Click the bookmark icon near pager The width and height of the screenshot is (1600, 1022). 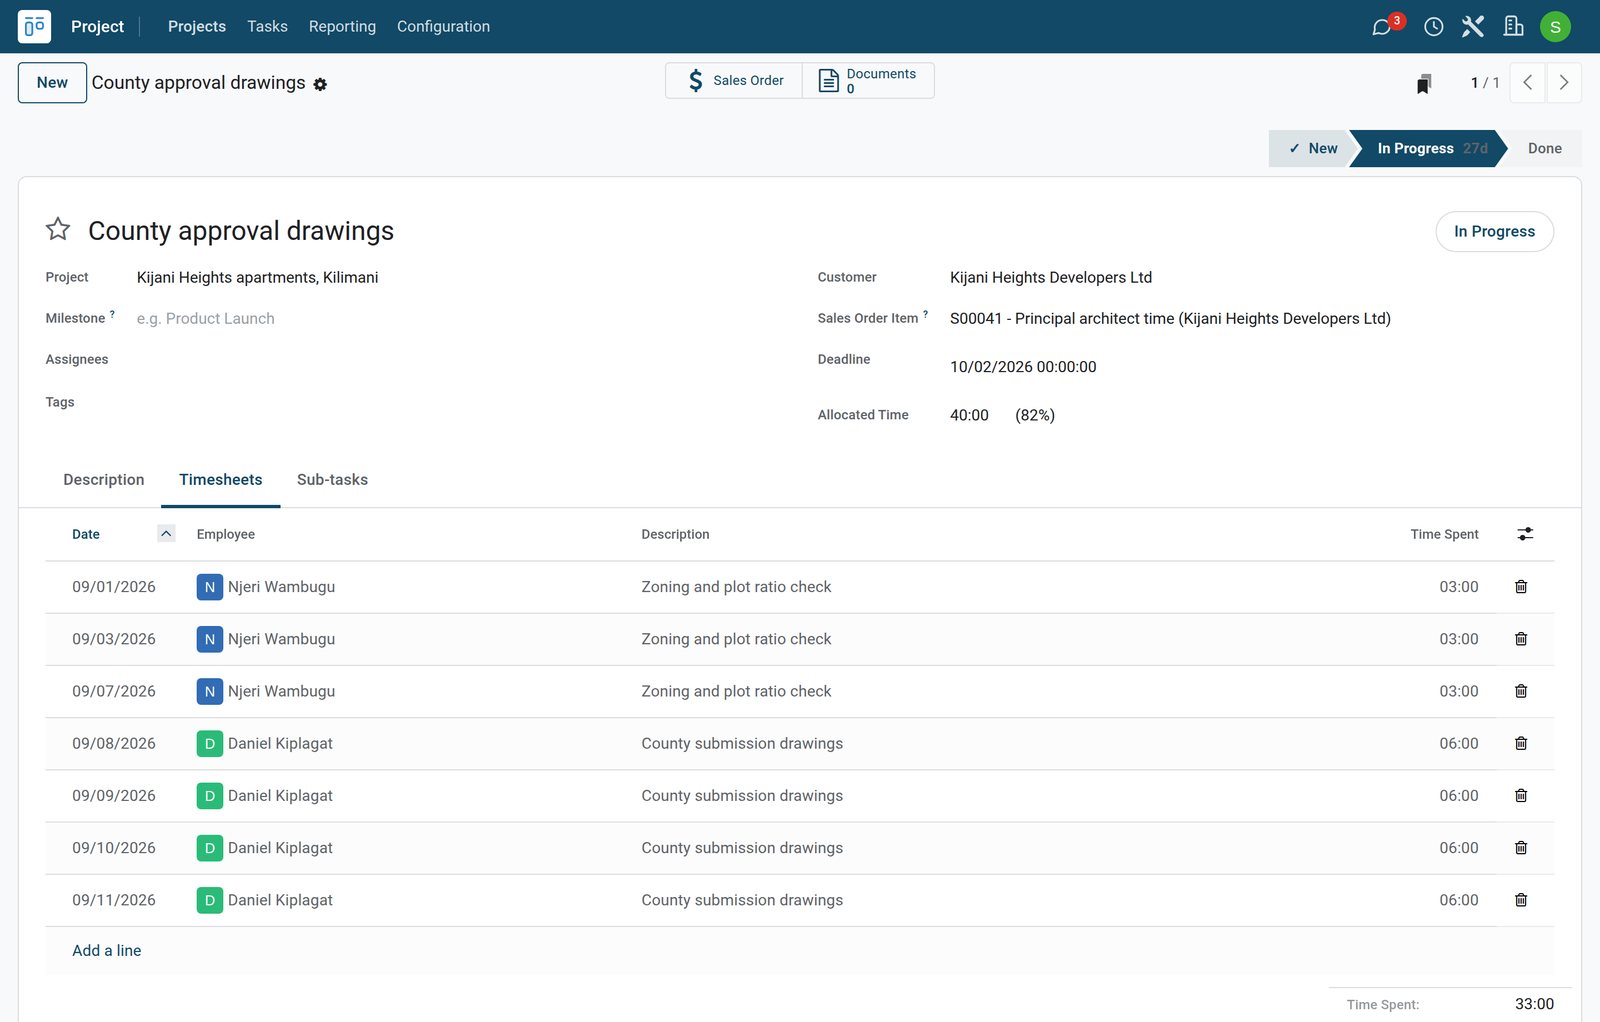pyautogui.click(x=1424, y=84)
